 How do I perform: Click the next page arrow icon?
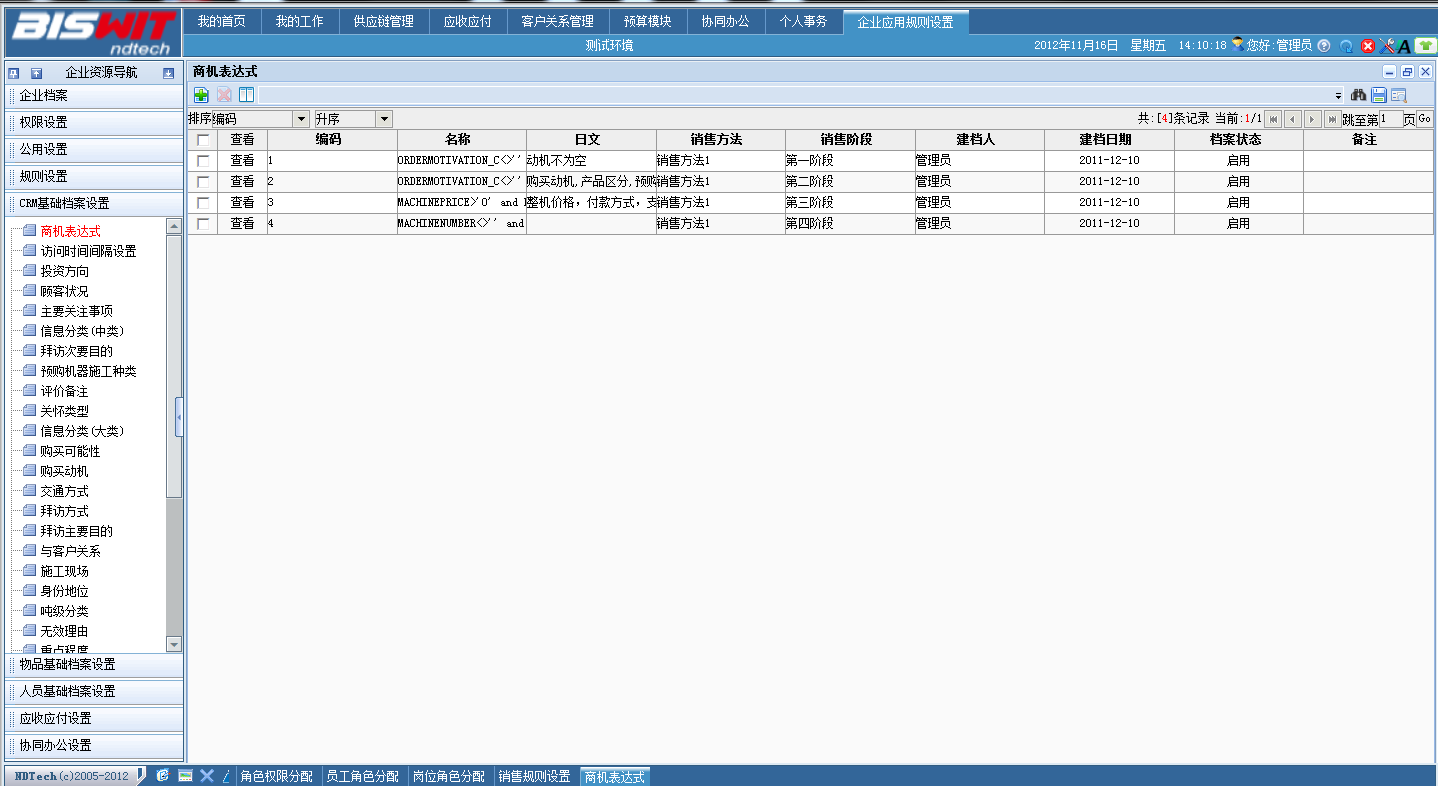coord(1313,119)
